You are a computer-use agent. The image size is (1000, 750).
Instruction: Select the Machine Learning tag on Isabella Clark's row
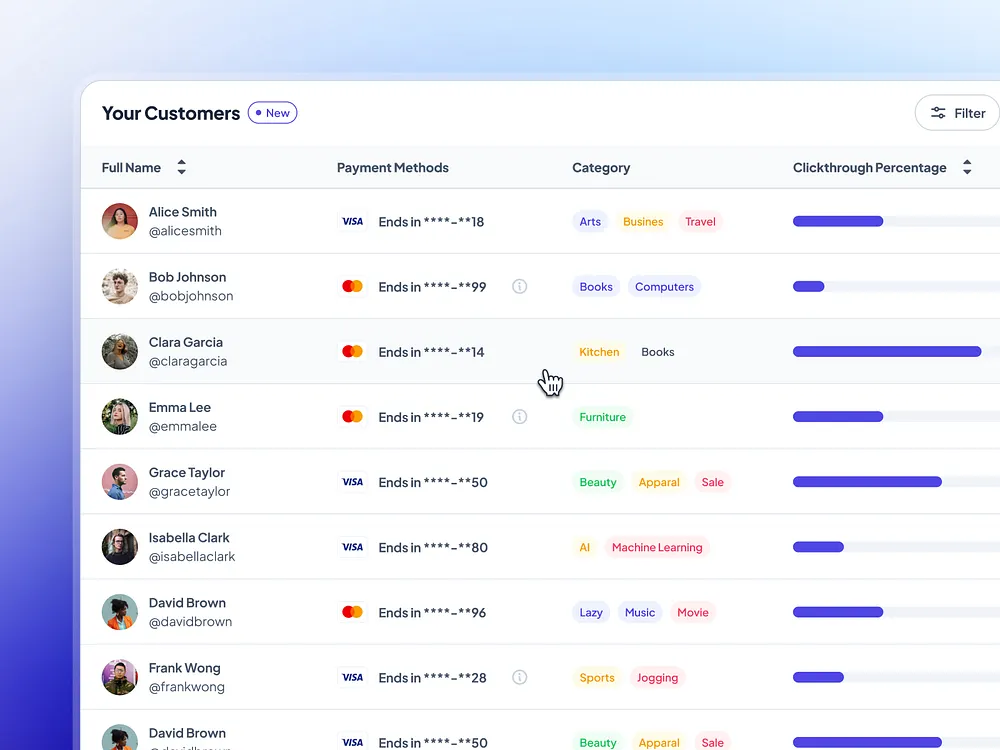coord(657,547)
